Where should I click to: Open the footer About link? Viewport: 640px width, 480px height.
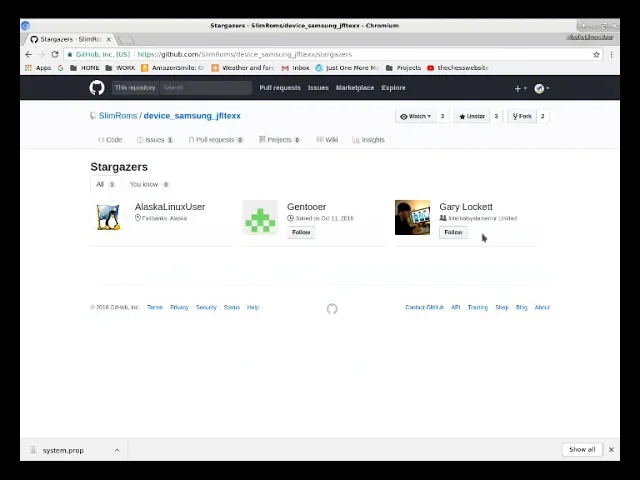pyautogui.click(x=542, y=307)
